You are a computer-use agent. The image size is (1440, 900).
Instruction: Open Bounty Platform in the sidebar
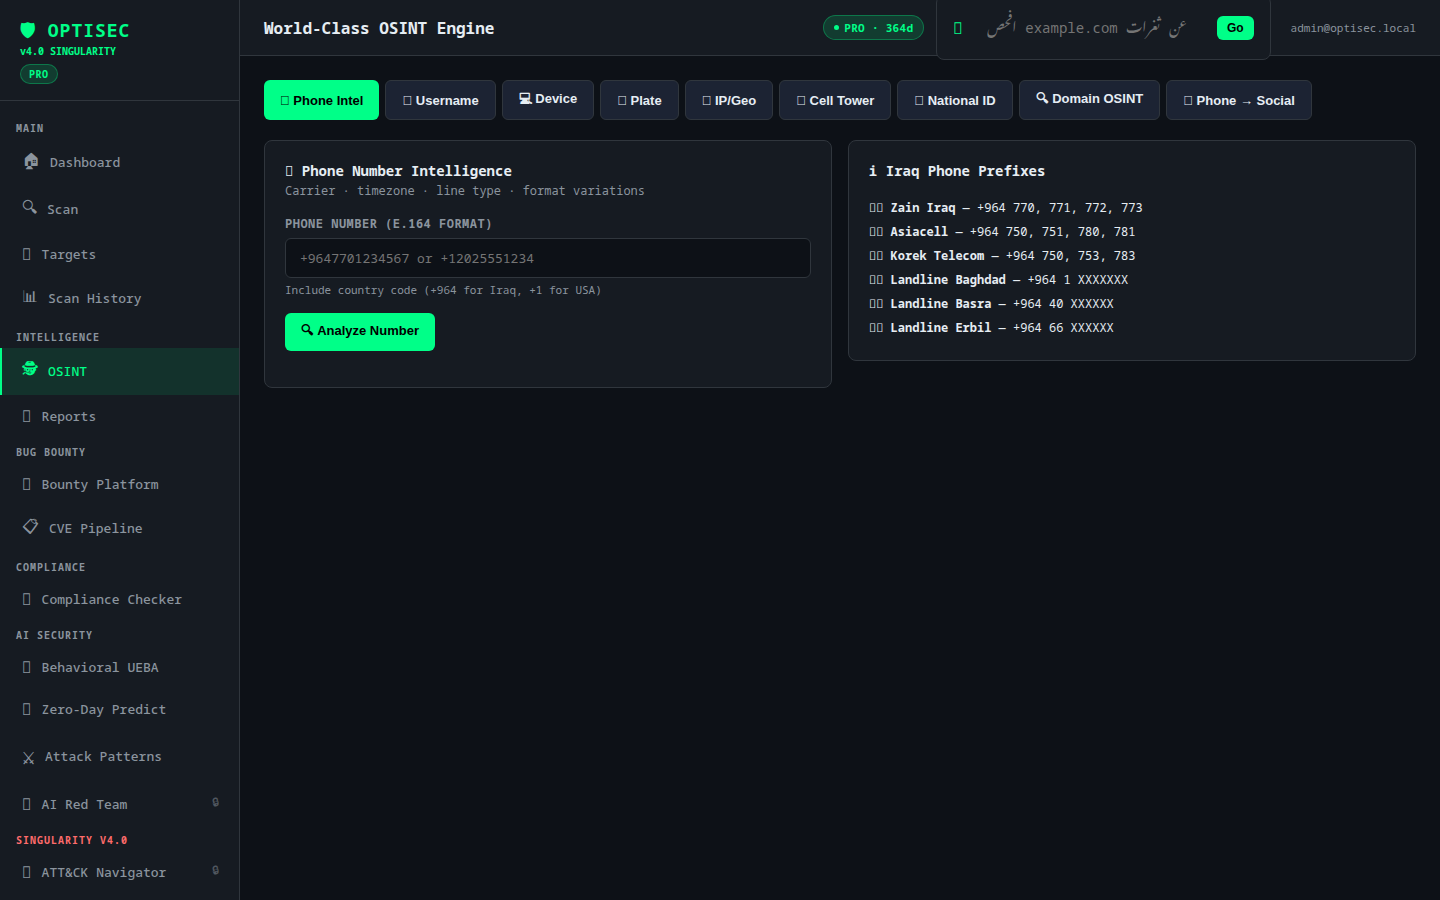pos(120,485)
